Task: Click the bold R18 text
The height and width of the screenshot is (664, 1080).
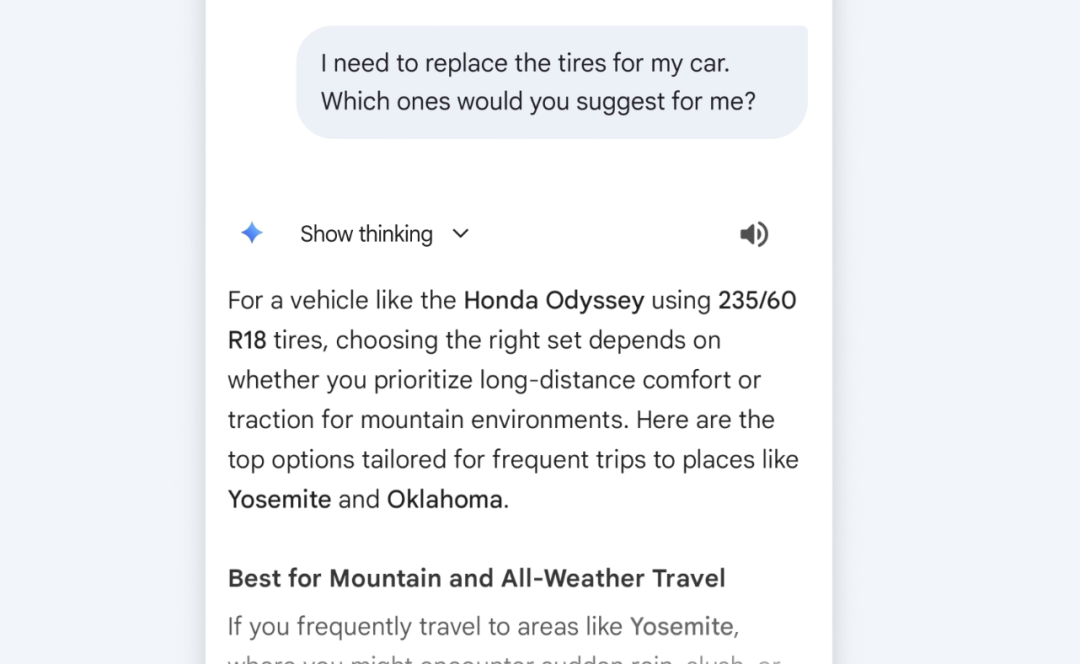Action: 247,340
